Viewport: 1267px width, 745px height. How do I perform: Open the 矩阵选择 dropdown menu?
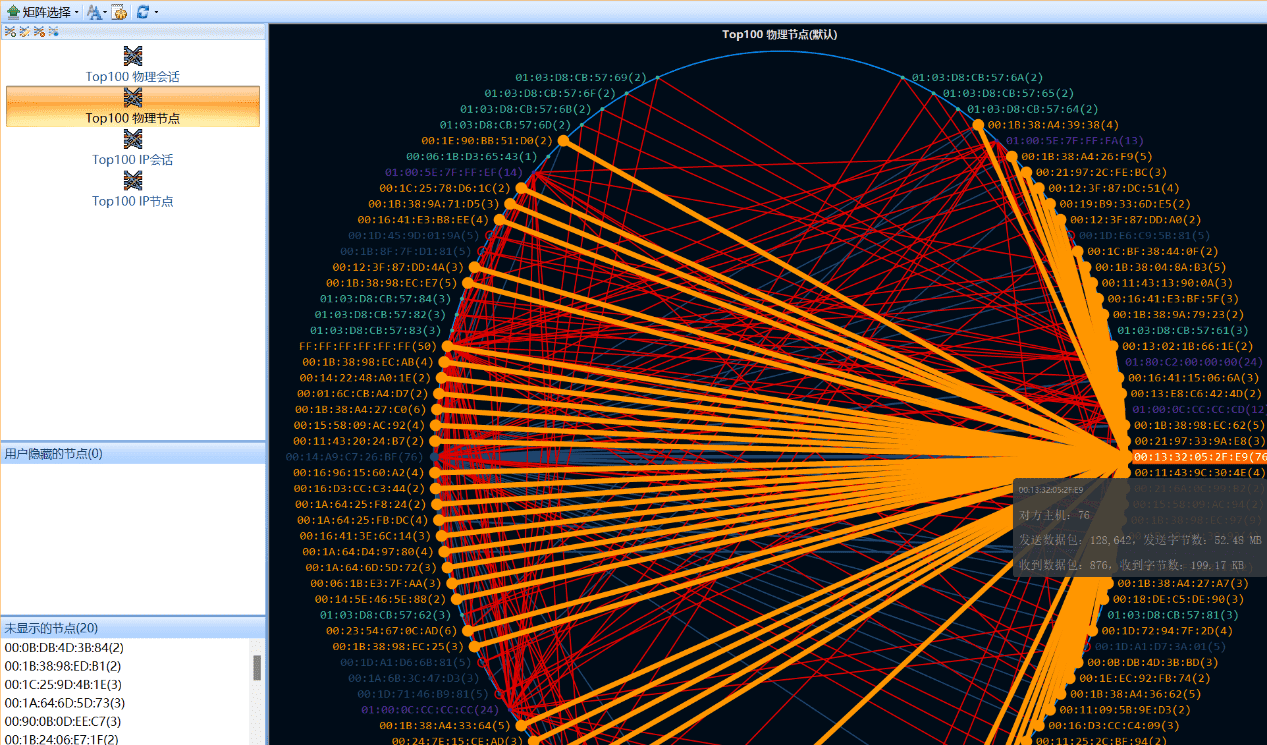pyautogui.click(x=43, y=12)
